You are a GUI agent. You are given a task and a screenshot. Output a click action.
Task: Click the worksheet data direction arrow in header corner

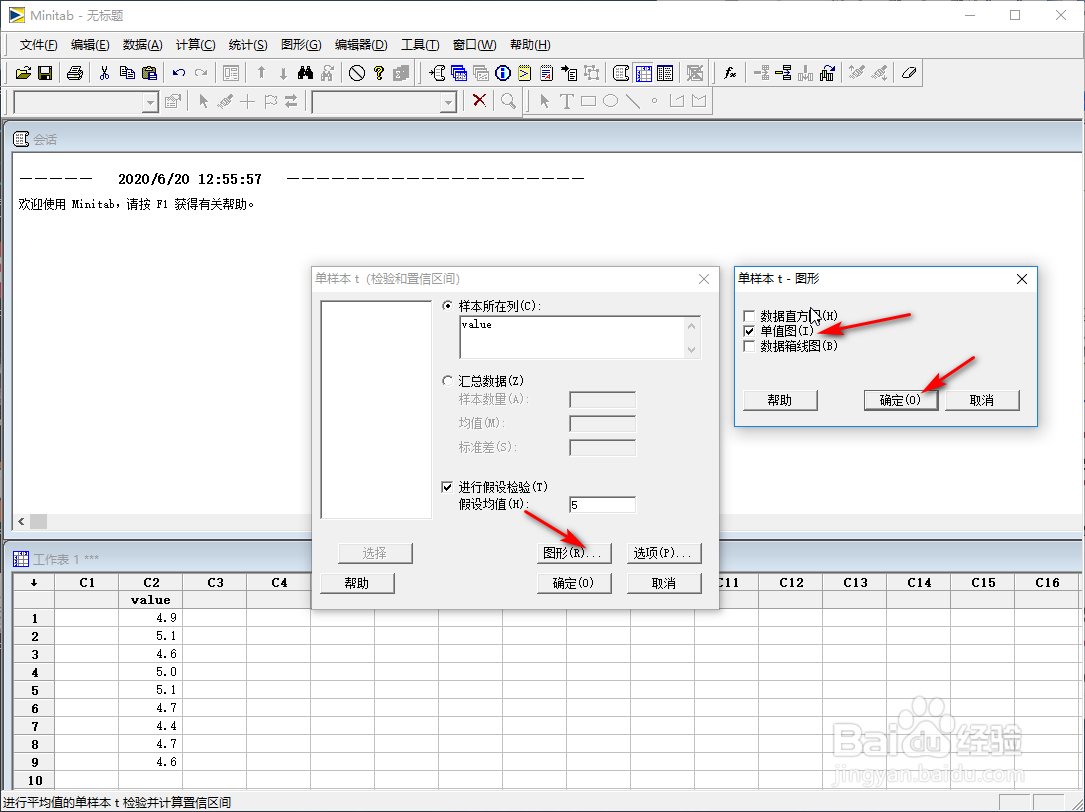point(33,582)
